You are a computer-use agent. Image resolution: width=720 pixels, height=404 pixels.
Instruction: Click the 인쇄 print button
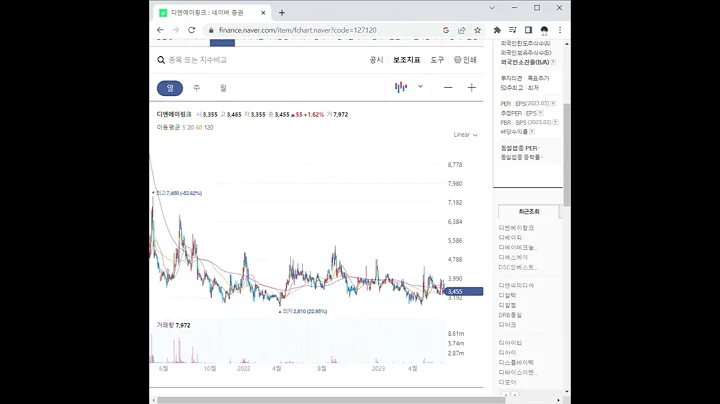click(465, 60)
